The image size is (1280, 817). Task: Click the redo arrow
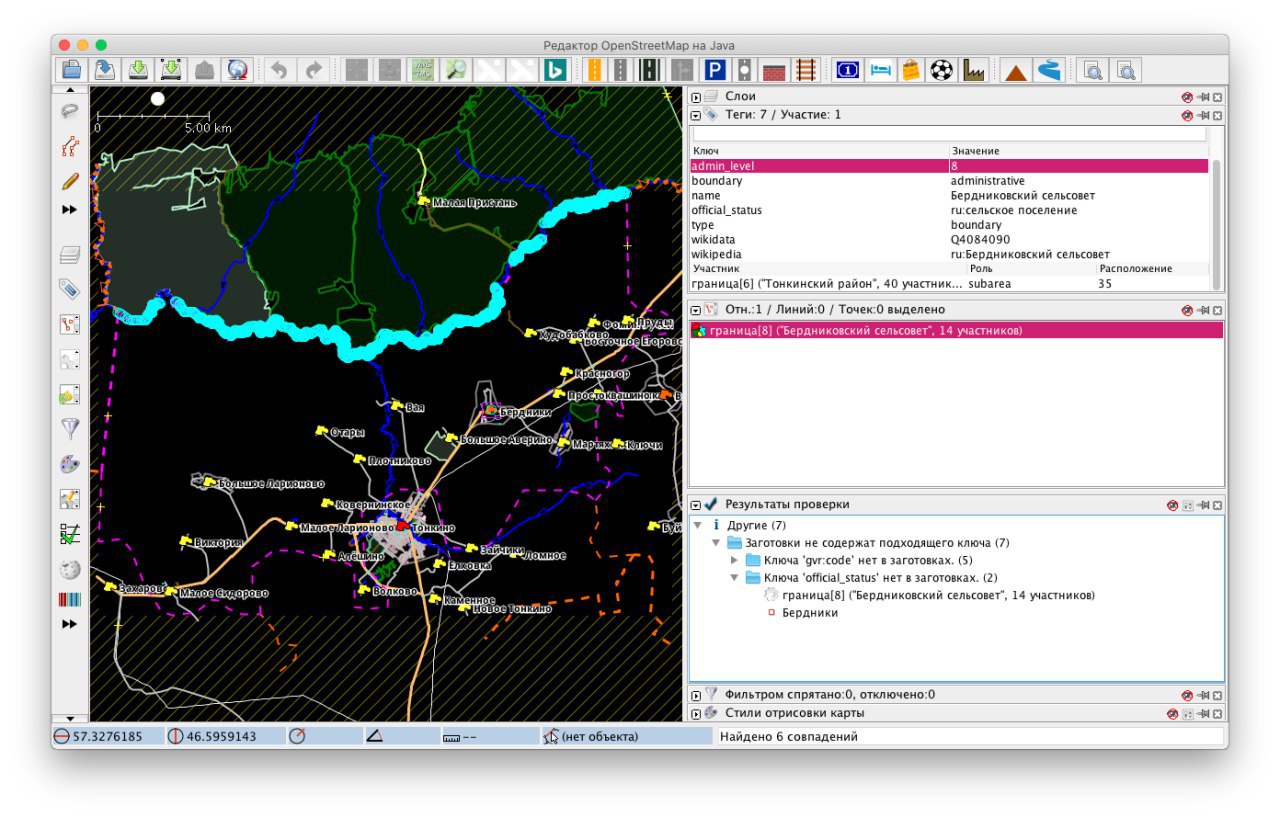[314, 69]
